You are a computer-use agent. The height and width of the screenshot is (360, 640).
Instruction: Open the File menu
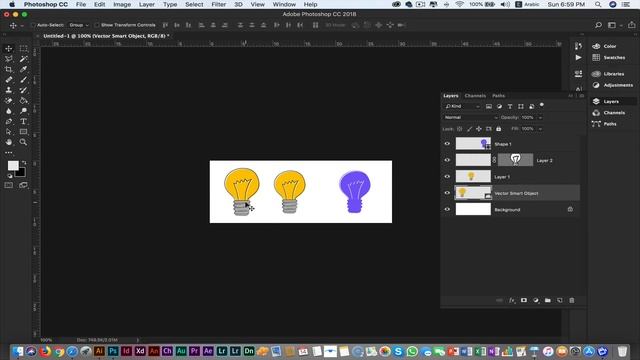[x=81, y=4]
